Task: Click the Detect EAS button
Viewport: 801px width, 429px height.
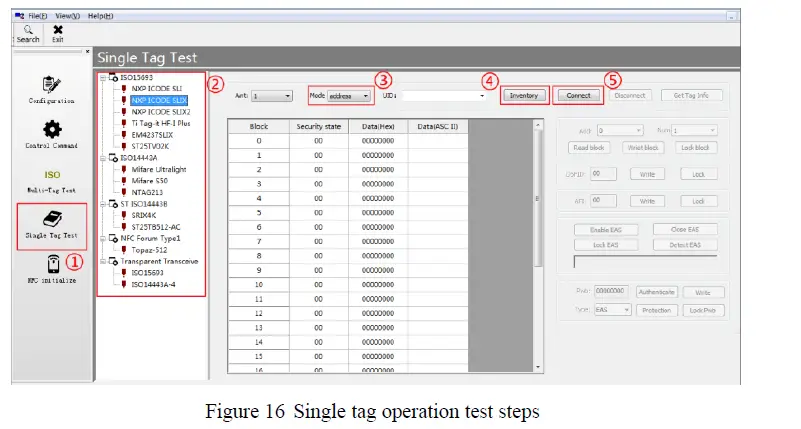Action: [685, 245]
